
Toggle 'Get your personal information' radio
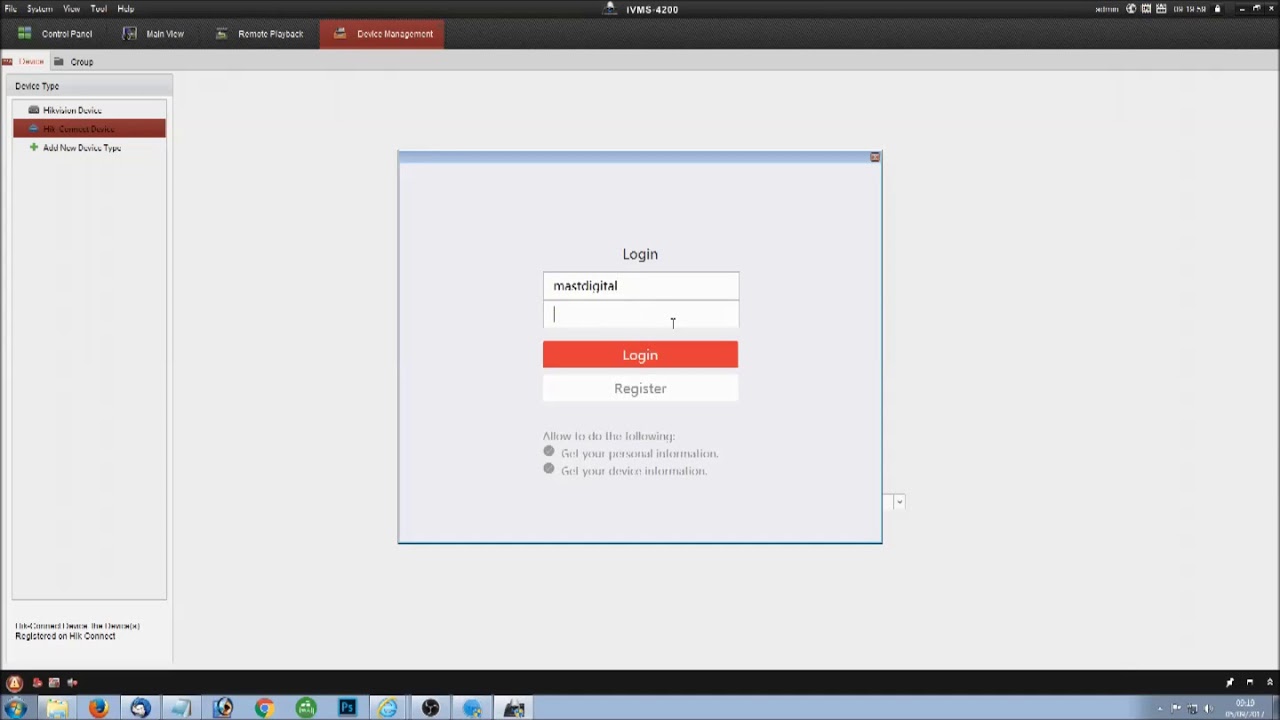(549, 452)
